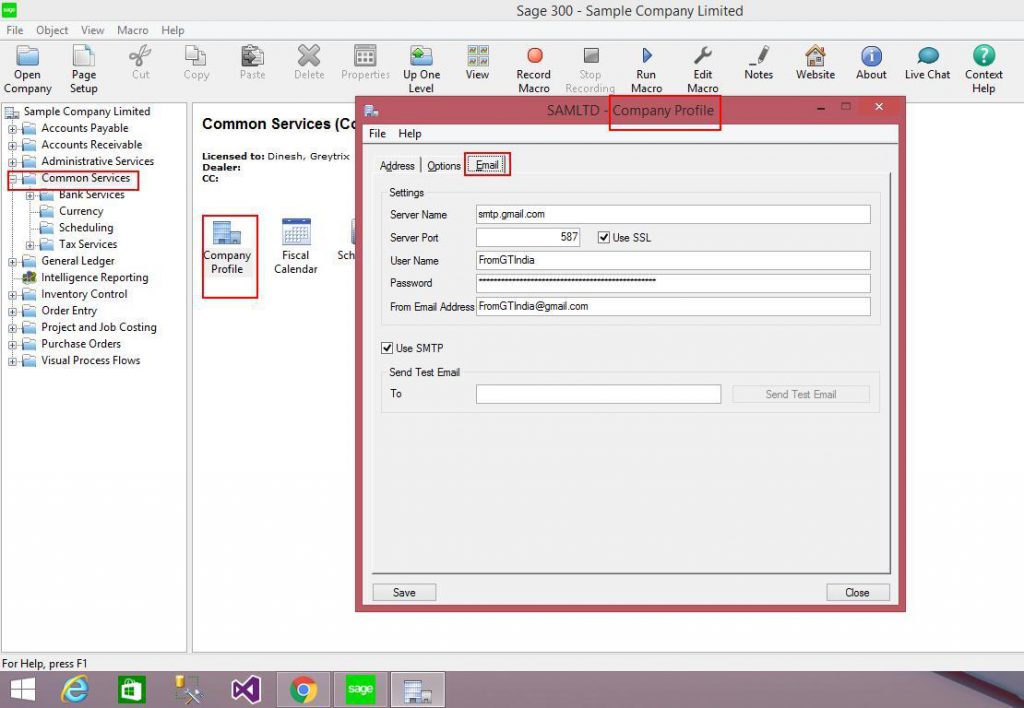Open the Macro menu

pyautogui.click(x=133, y=30)
